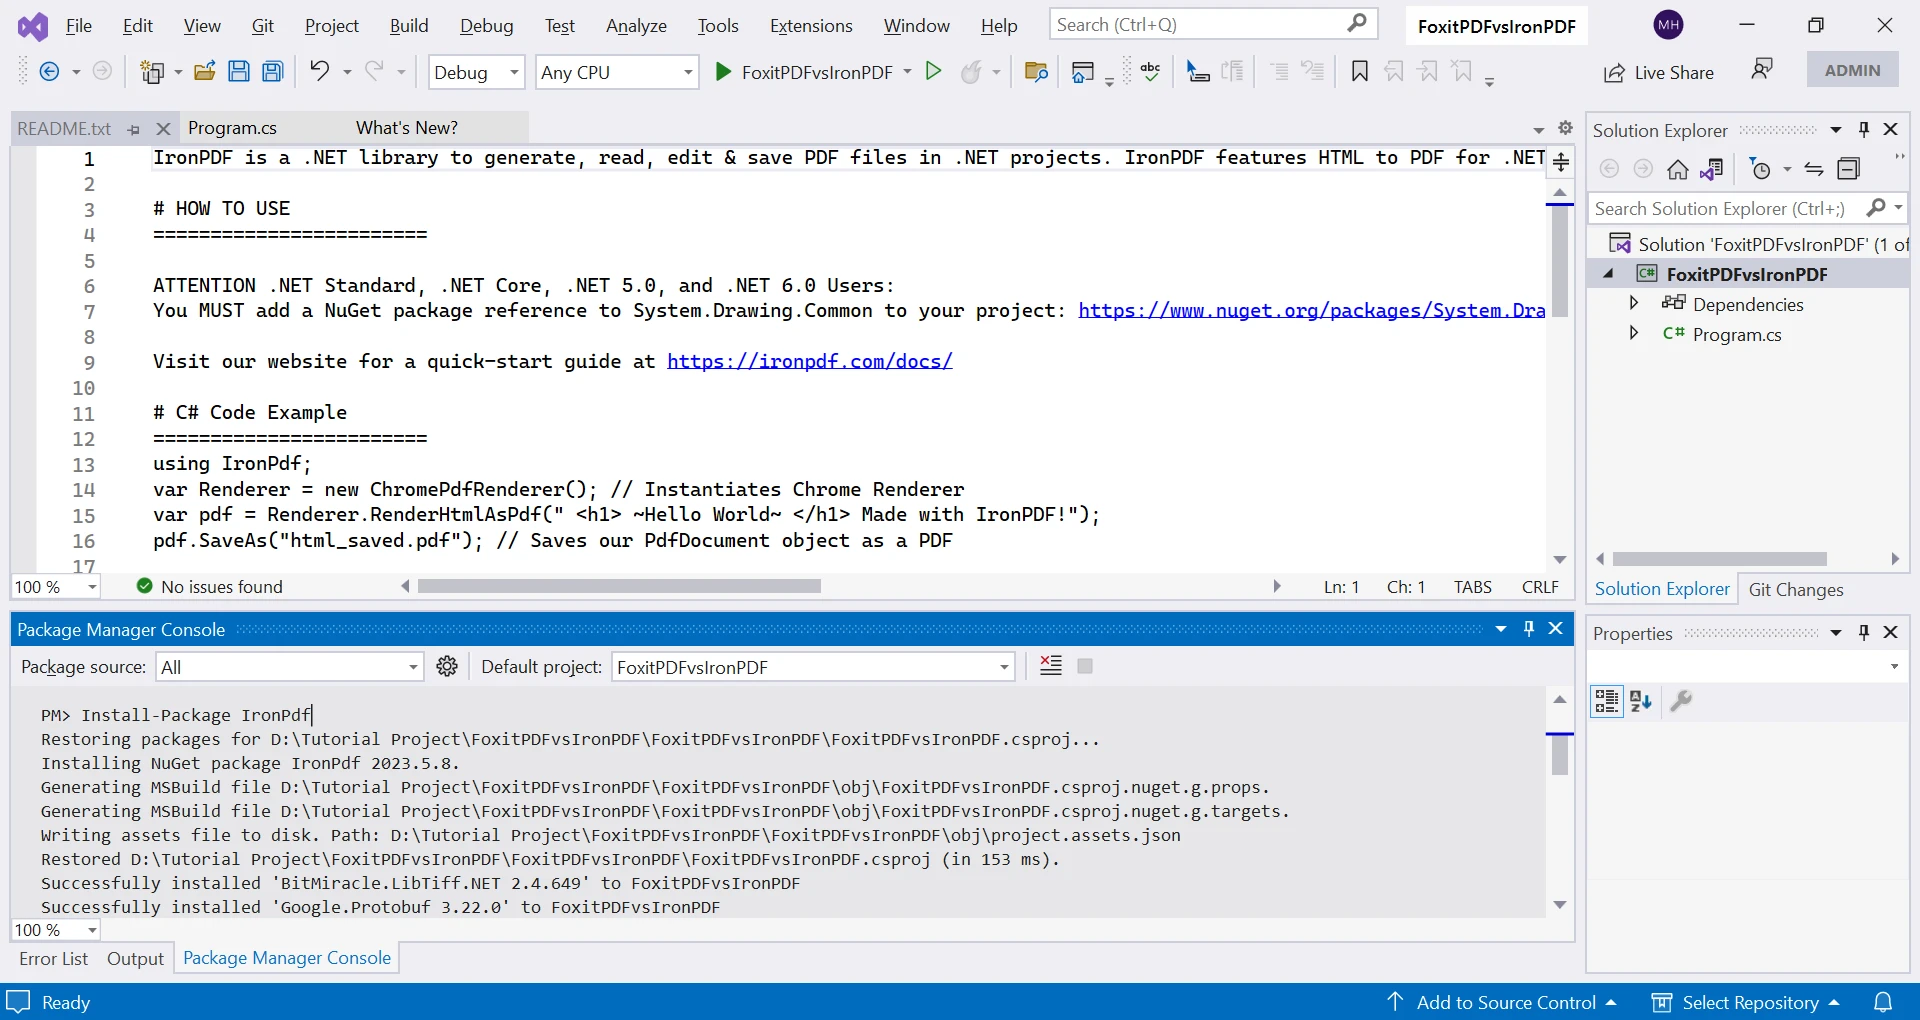Toggle bookmark icon in toolbar

[1359, 71]
